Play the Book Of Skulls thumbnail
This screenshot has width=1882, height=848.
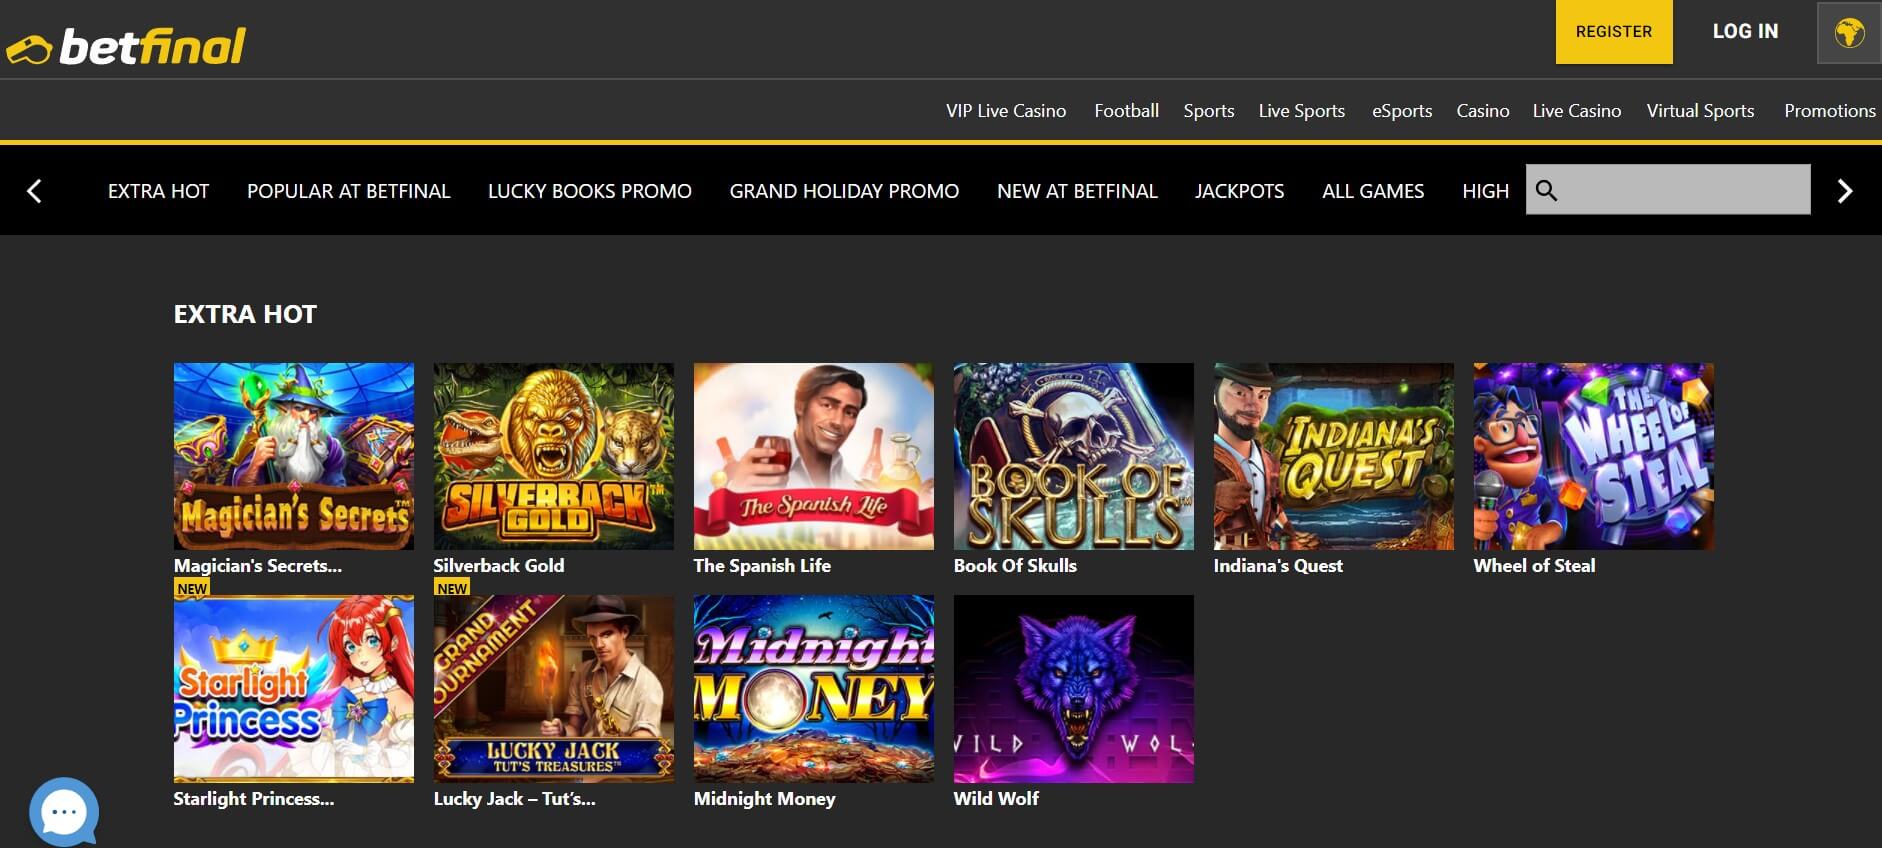[x=1074, y=456]
